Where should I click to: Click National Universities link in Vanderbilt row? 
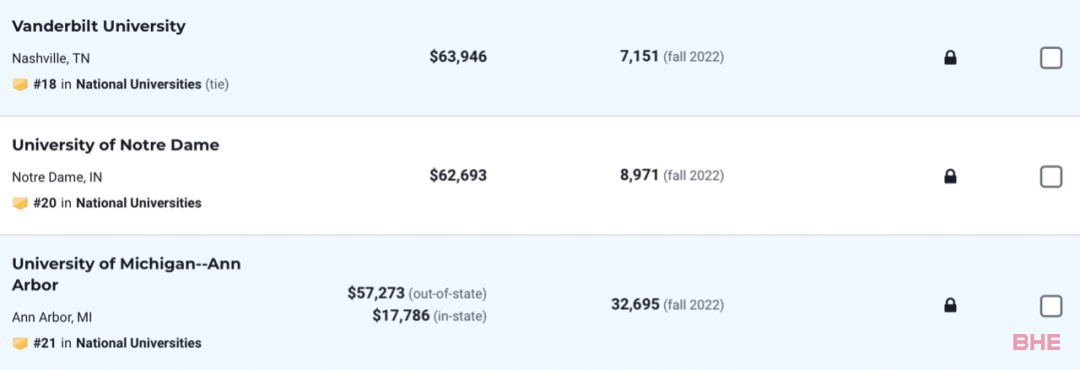[x=138, y=85]
